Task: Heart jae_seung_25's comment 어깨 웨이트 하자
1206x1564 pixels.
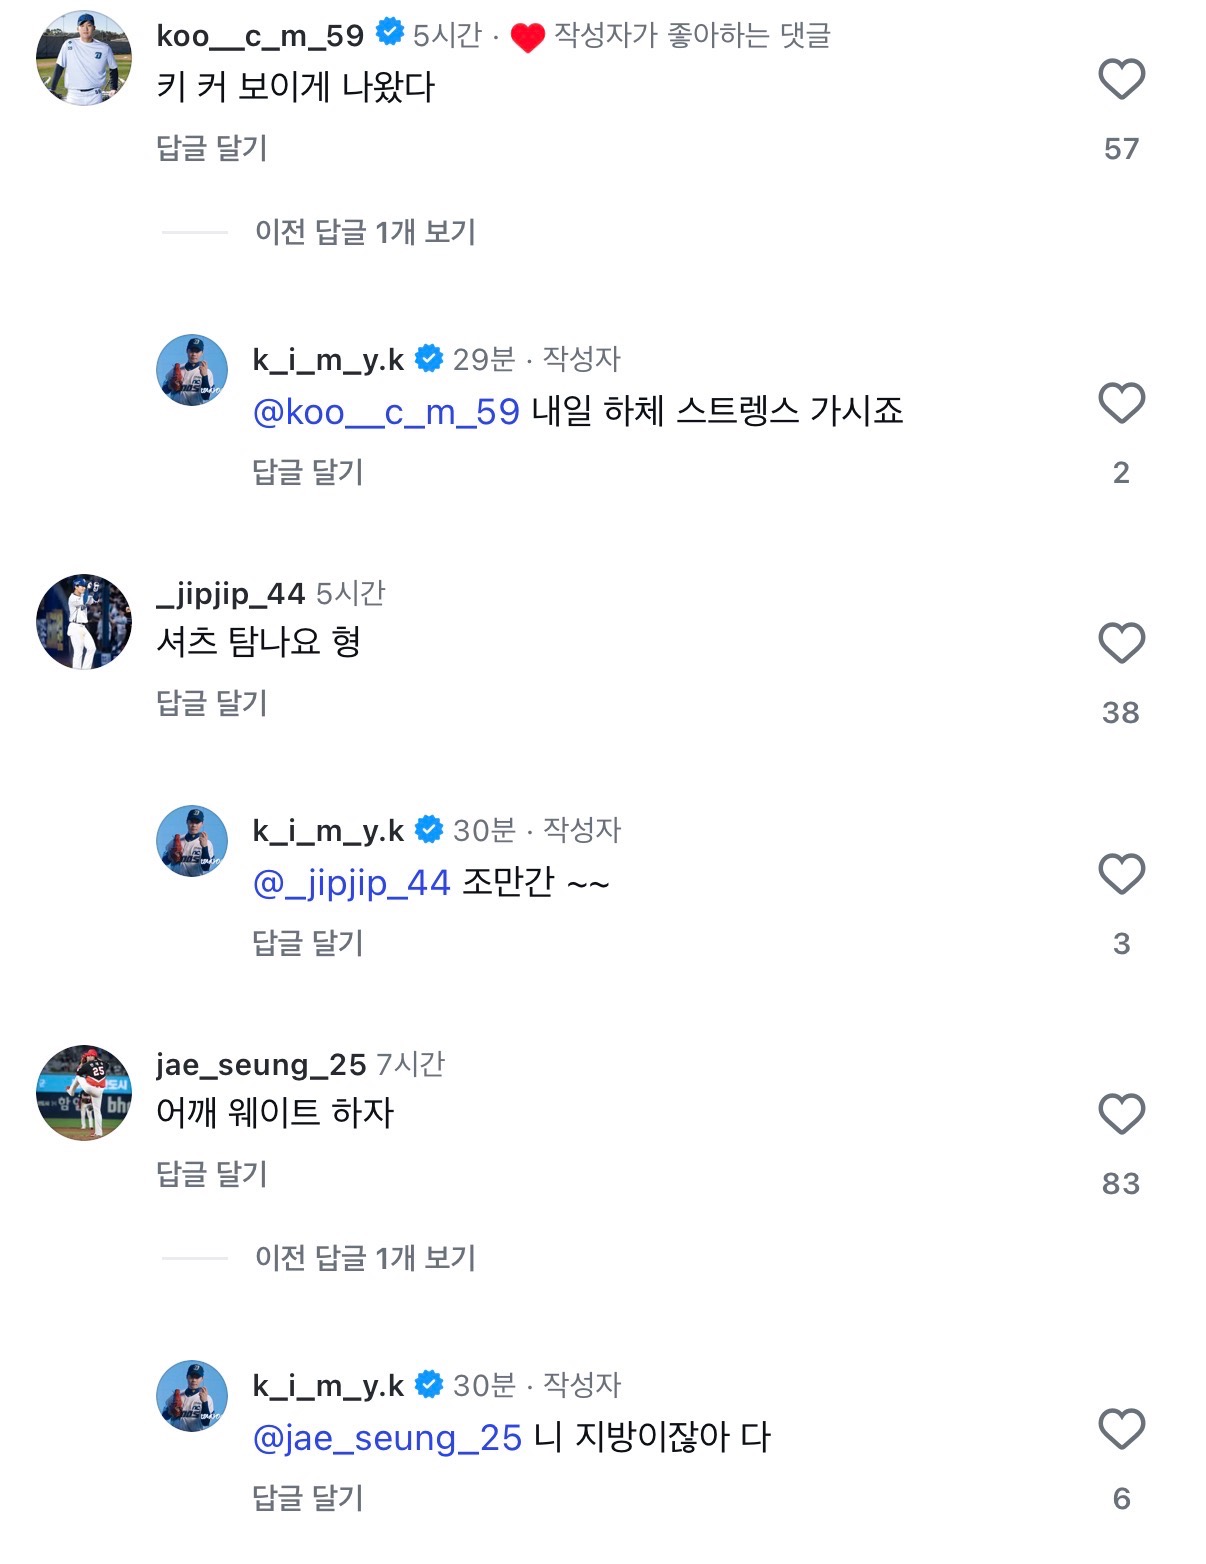Action: coord(1121,1114)
